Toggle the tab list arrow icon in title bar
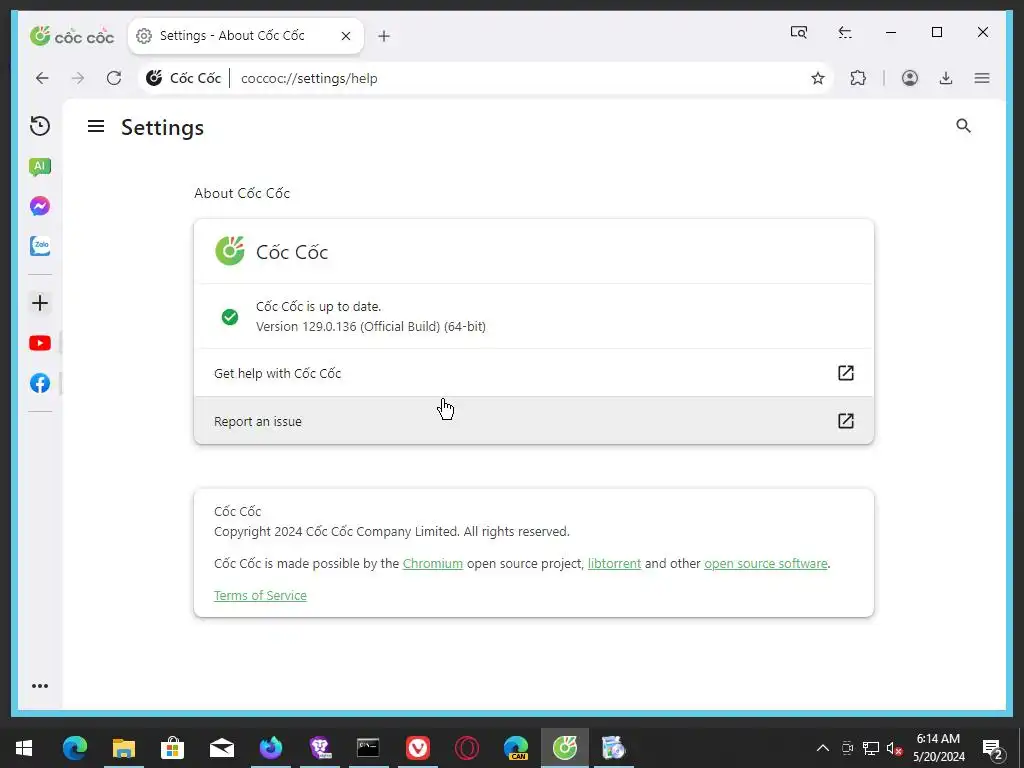 coord(845,32)
